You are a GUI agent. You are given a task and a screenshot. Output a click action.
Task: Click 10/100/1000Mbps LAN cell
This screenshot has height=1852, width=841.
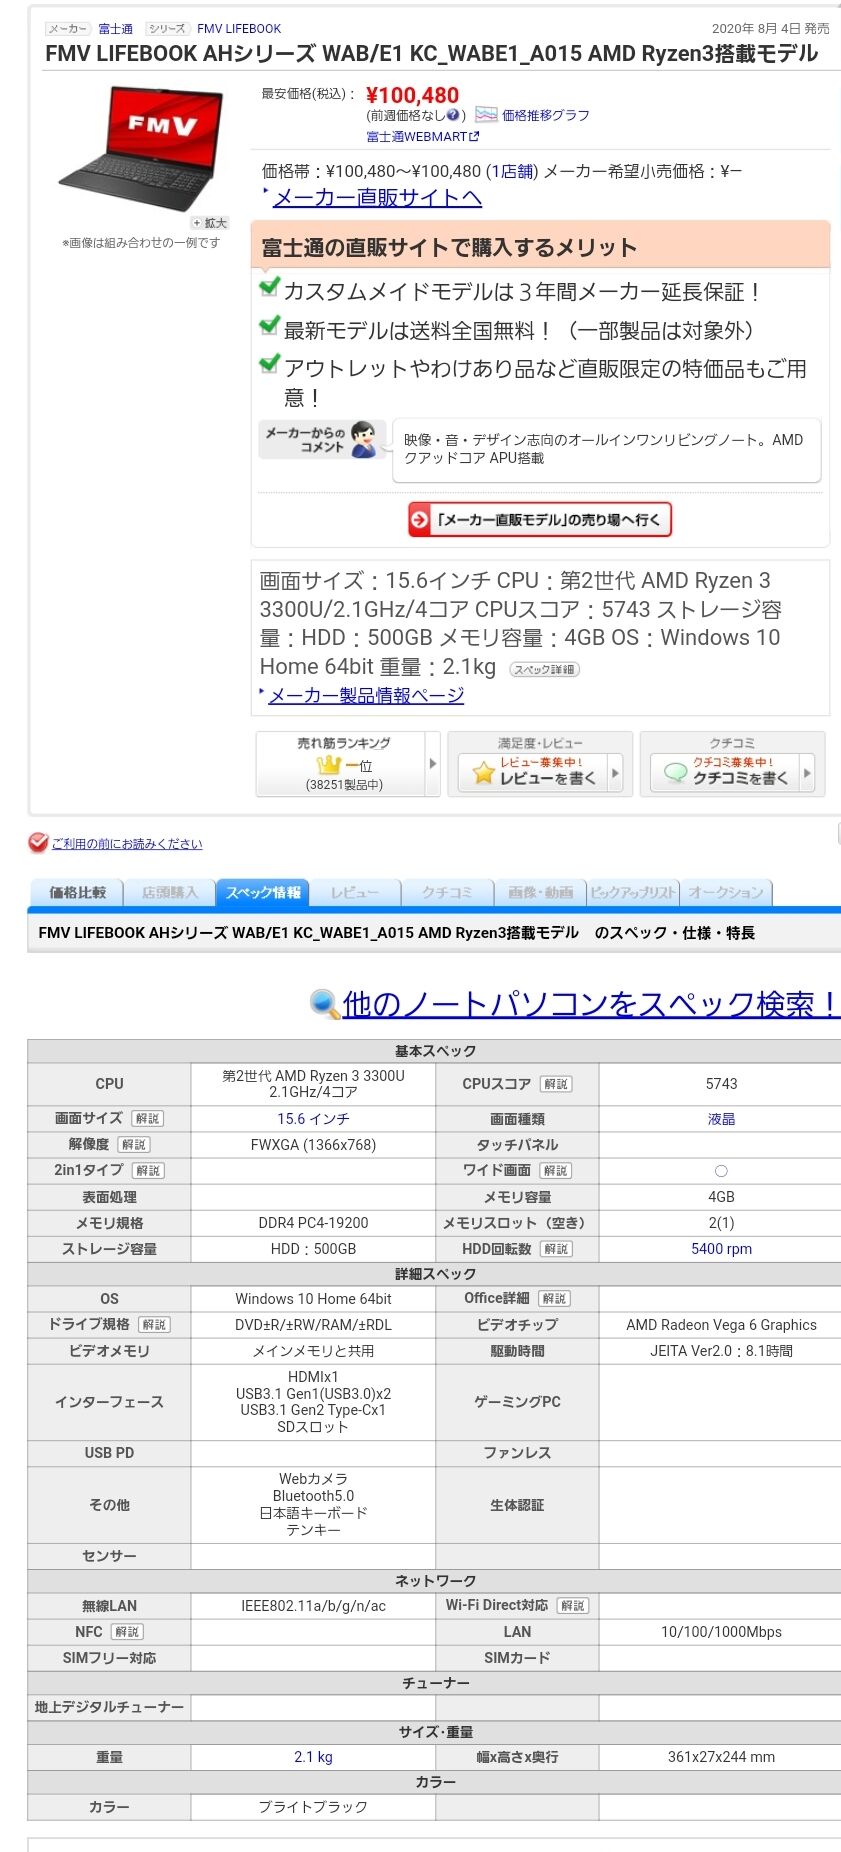point(721,1632)
